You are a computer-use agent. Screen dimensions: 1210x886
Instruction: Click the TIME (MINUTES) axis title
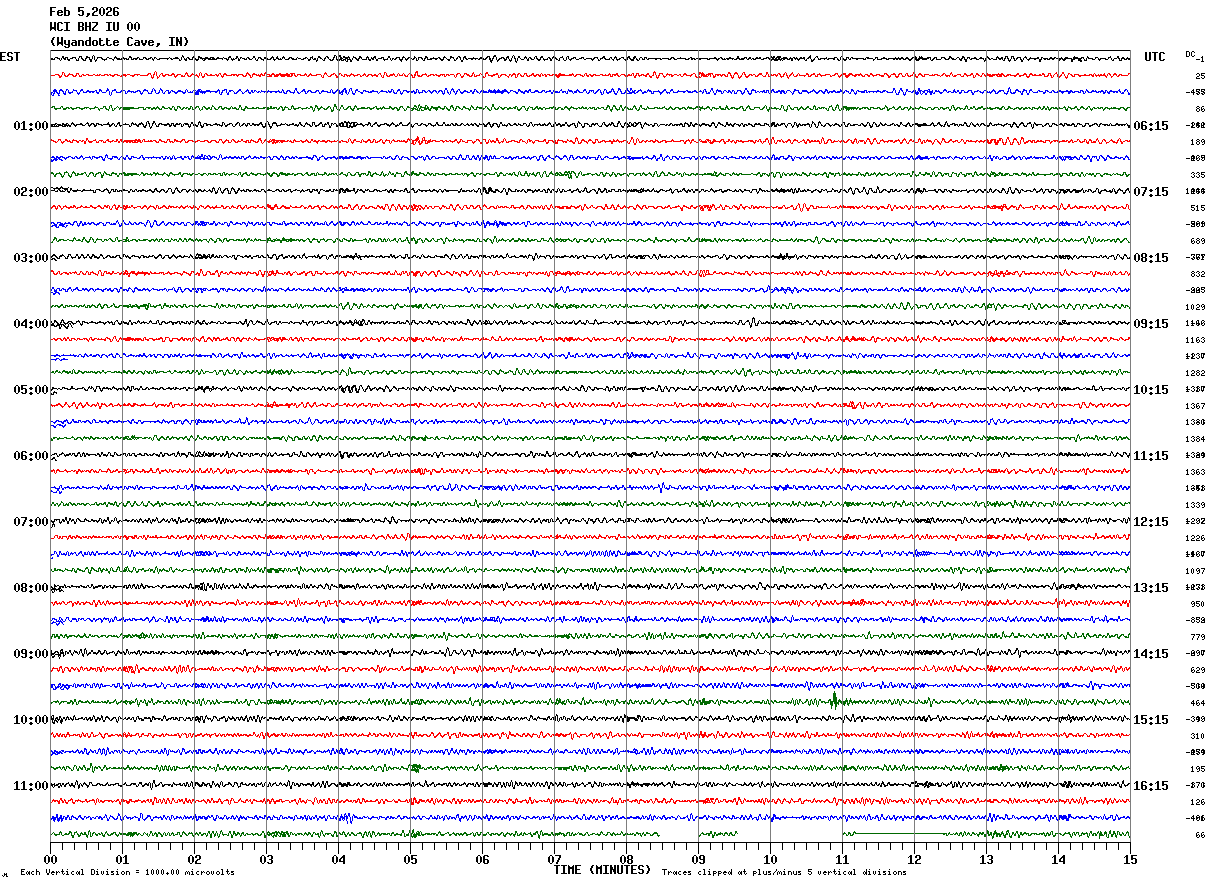602,870
